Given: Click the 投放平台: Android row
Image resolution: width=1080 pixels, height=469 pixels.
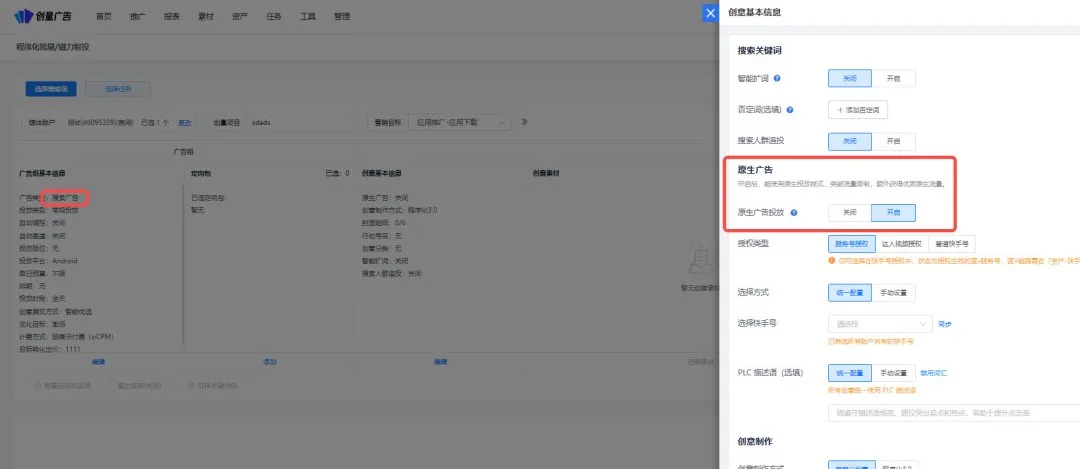Looking at the screenshot, I should click(x=48, y=261).
